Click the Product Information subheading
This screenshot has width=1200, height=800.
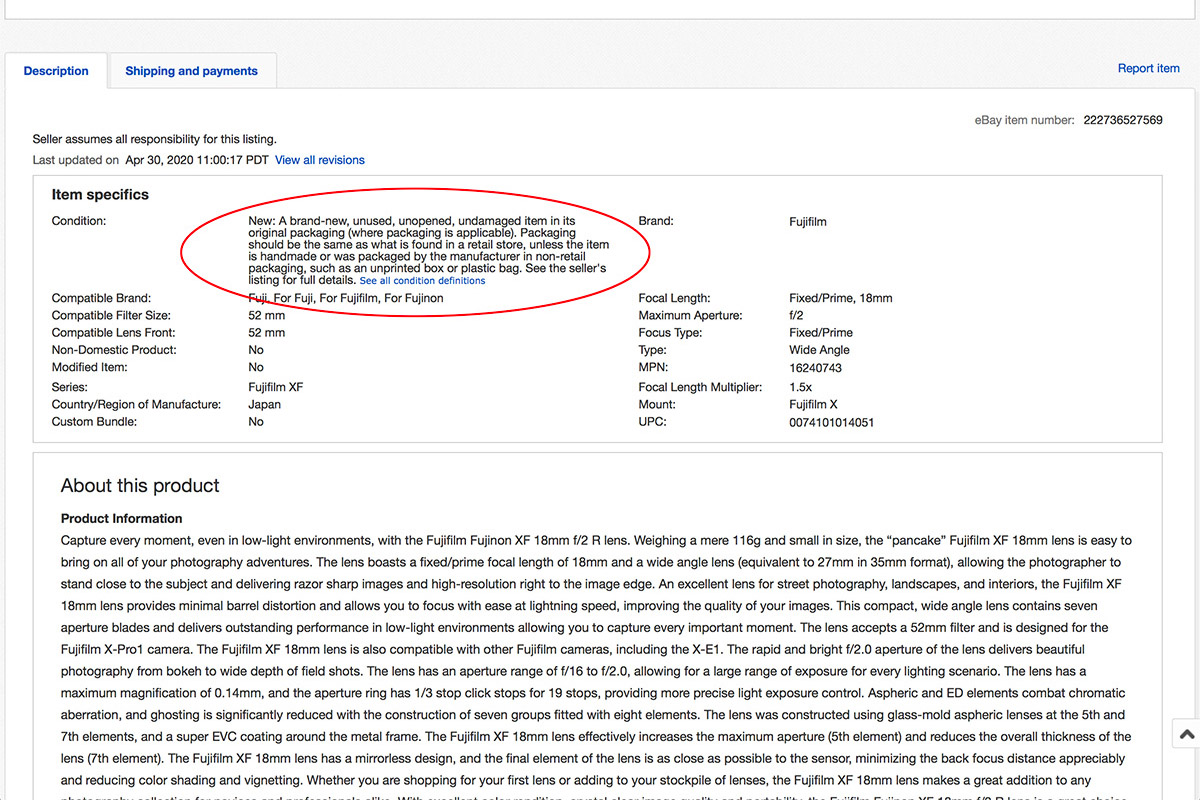point(121,518)
